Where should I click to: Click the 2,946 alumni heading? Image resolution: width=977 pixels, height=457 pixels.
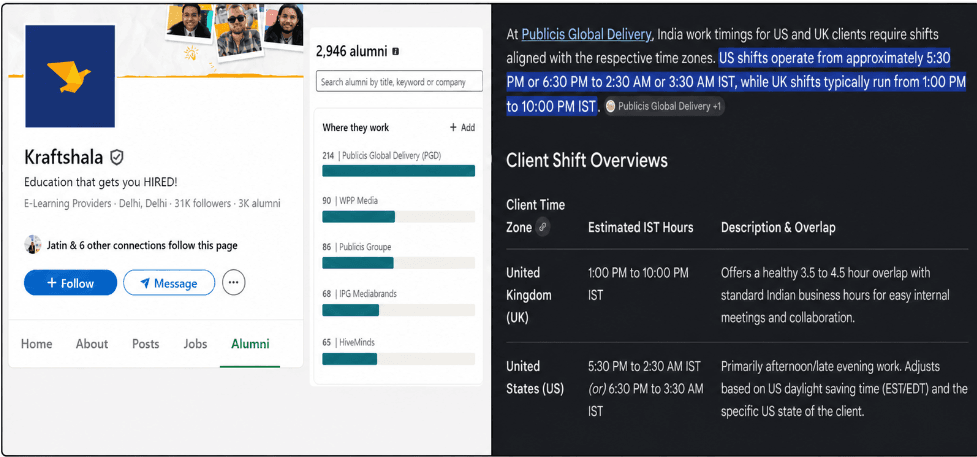tap(351, 52)
